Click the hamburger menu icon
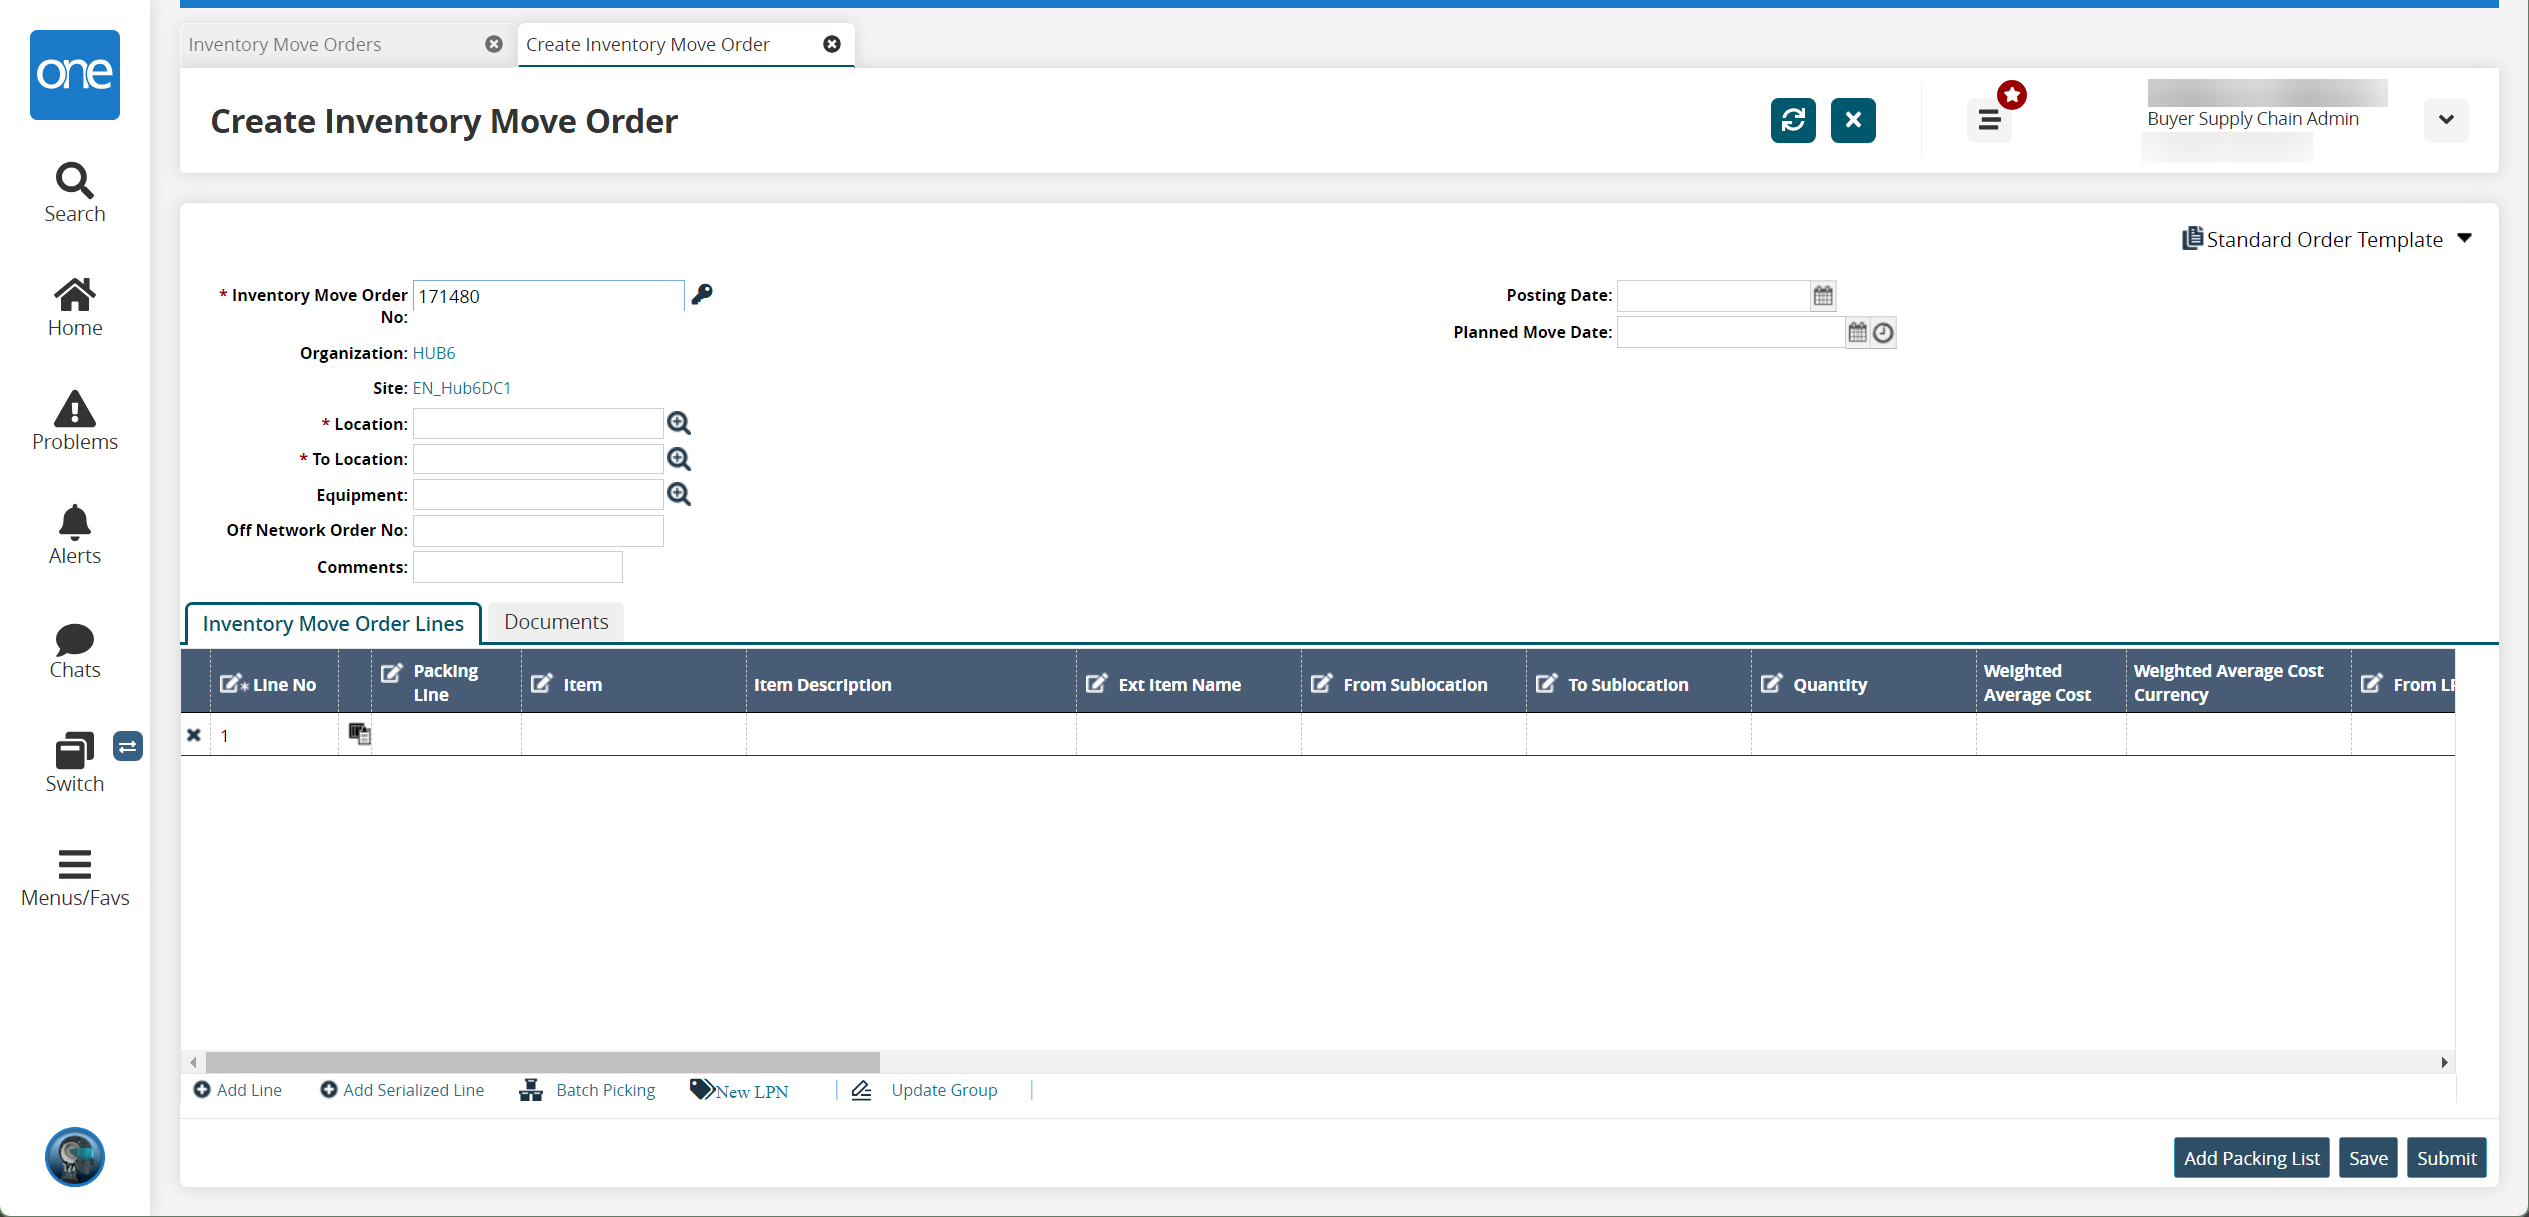This screenshot has height=1217, width=2529. click(1987, 119)
